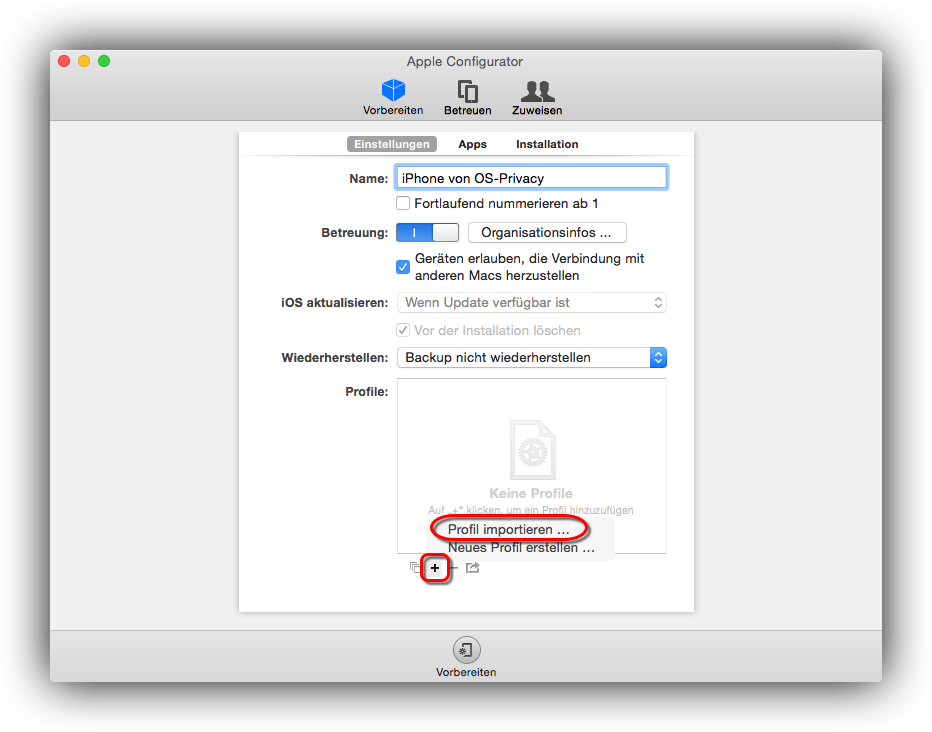The width and height of the screenshot is (932, 732).
Task: Toggle Vor der Installation löschen checkbox
Action: coord(403,330)
